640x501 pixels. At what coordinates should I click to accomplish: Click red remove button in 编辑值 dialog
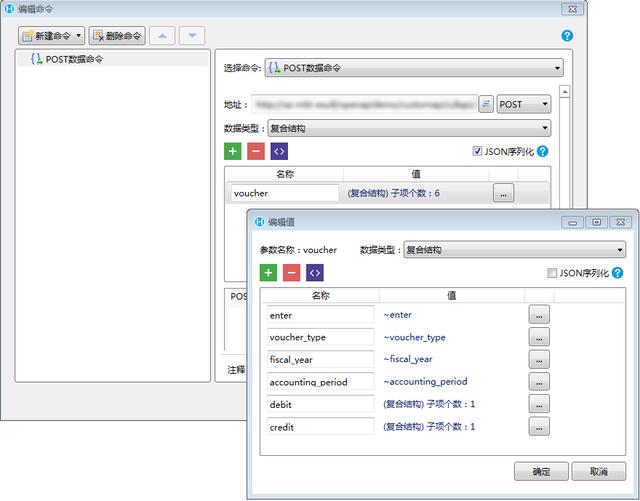291,273
